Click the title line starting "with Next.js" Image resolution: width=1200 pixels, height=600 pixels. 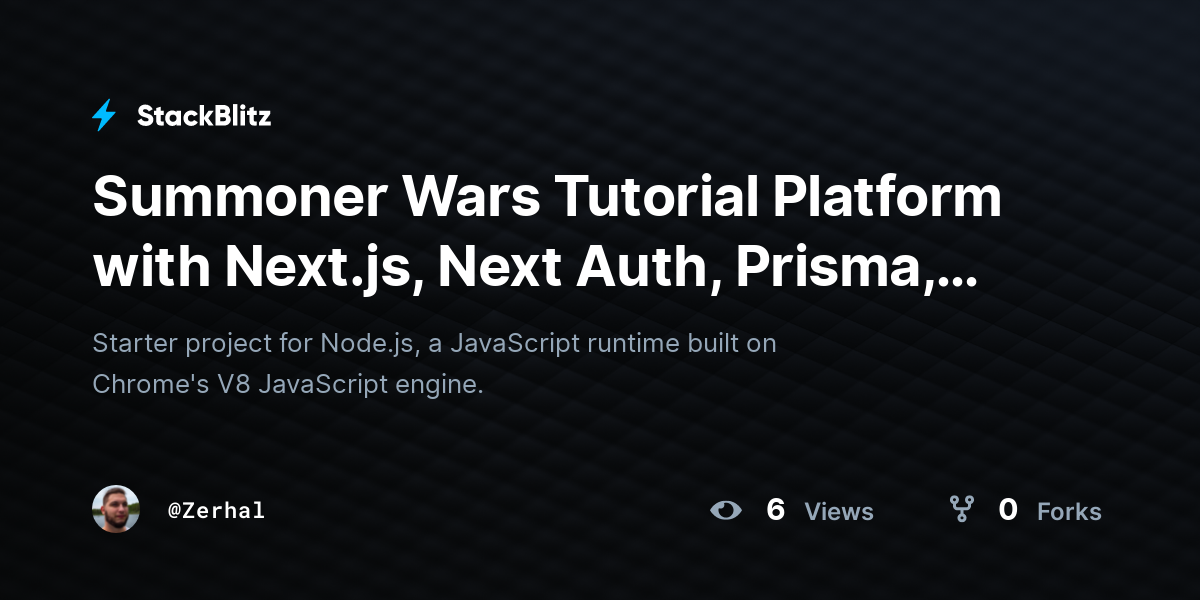point(535,265)
